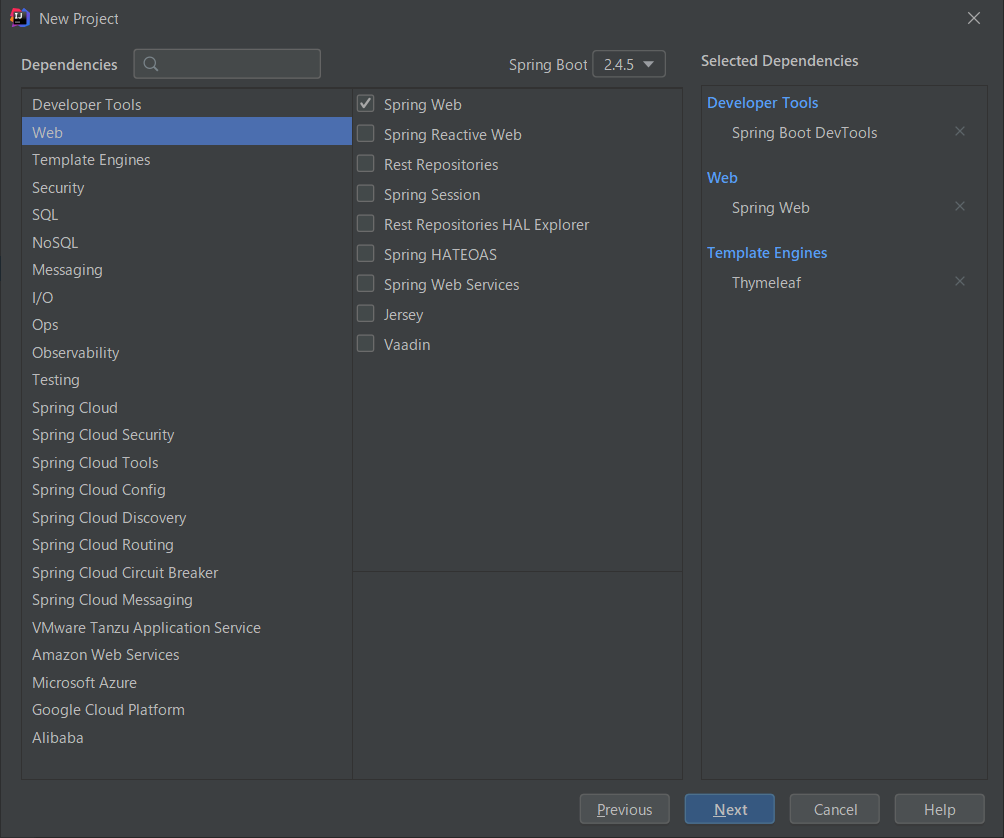Enable the Jersey checkbox
The height and width of the screenshot is (838, 1004).
366,313
